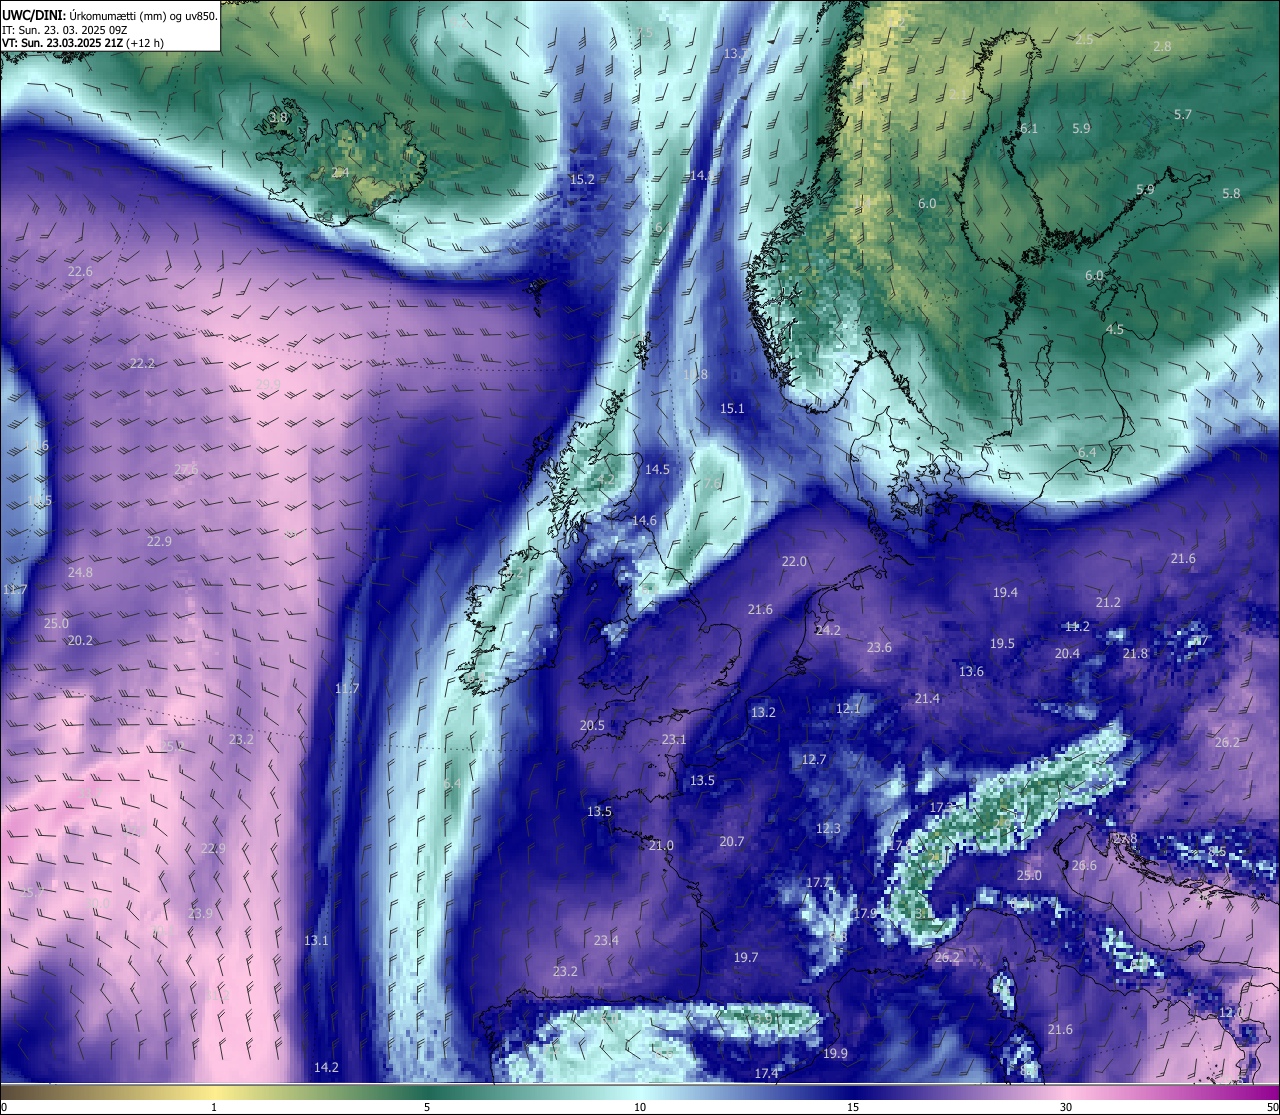The width and height of the screenshot is (1280, 1115).
Task: Click the 6.4 value label
Action: 1087,452
